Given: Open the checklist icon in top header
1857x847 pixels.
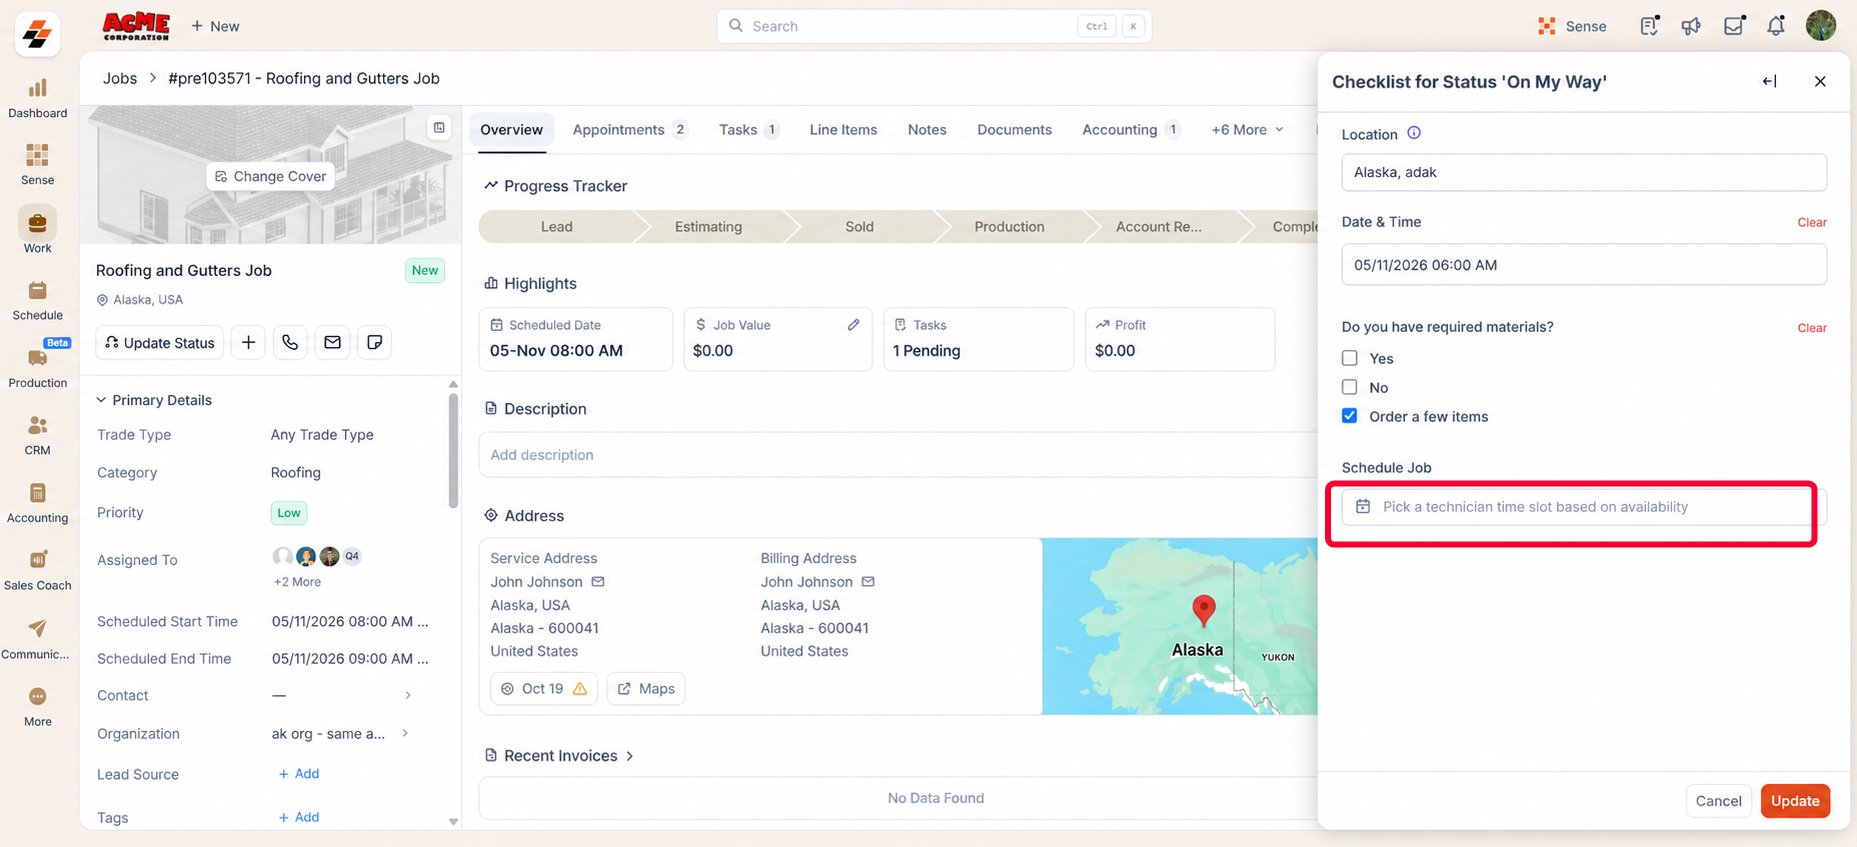Looking at the screenshot, I should (x=1649, y=26).
